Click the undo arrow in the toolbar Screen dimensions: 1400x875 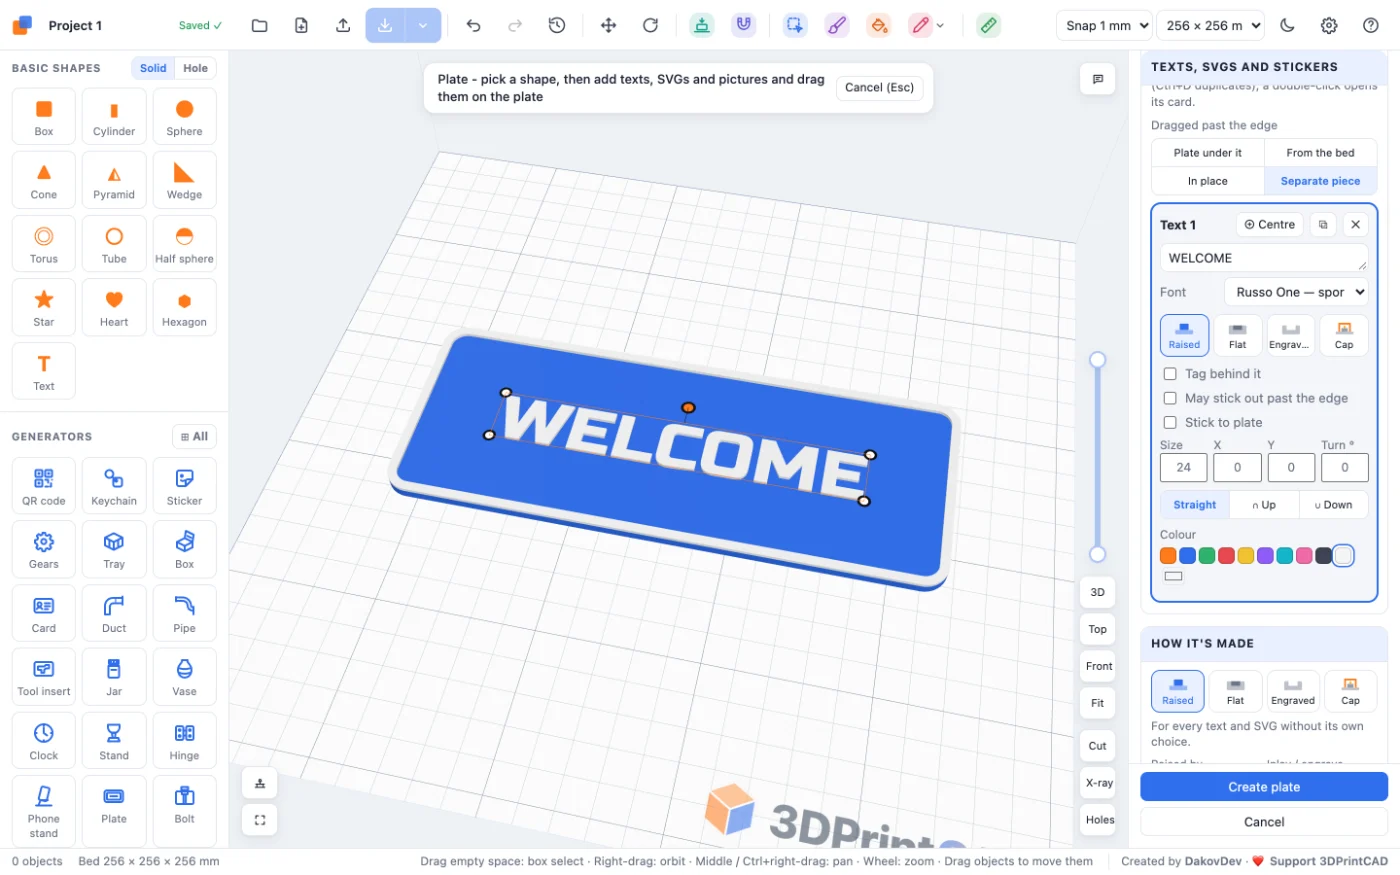coord(474,26)
